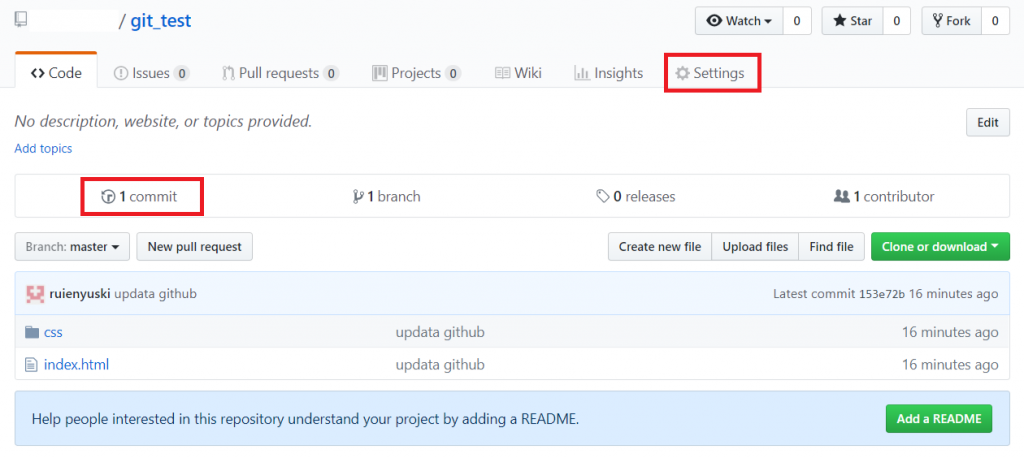
Task: Click the fork count next to Fork
Action: (995, 21)
